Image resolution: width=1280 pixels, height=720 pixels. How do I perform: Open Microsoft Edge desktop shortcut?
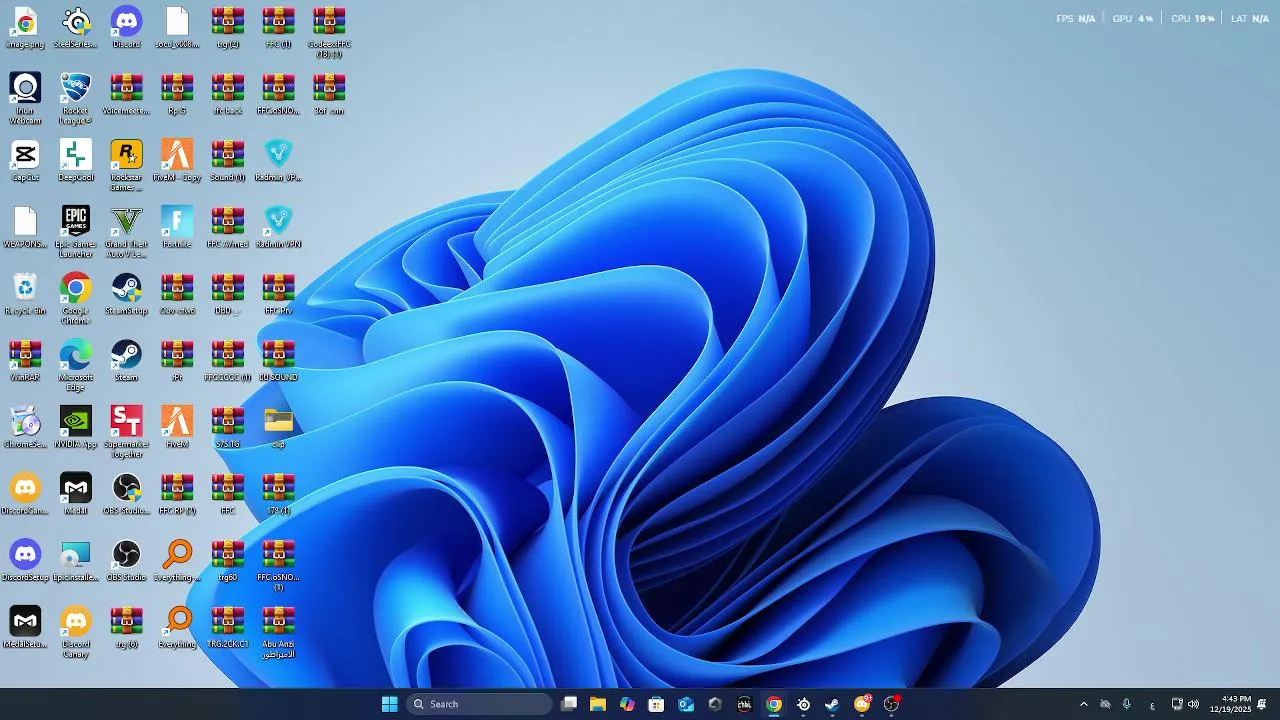(x=75, y=365)
